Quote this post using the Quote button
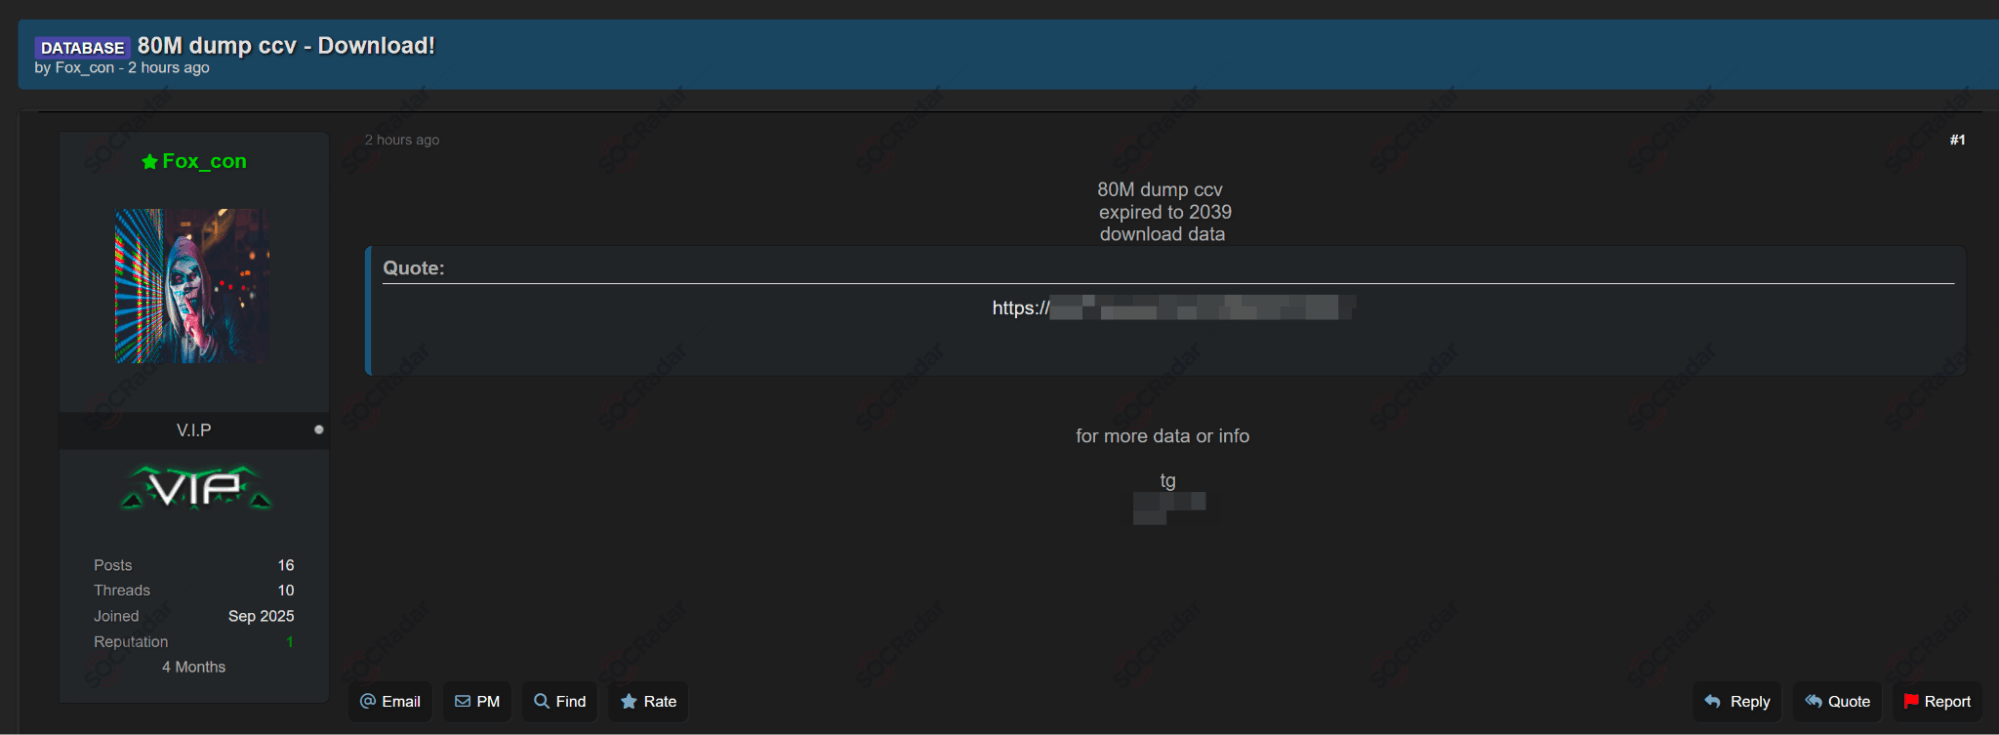Image resolution: width=1999 pixels, height=735 pixels. point(1836,701)
